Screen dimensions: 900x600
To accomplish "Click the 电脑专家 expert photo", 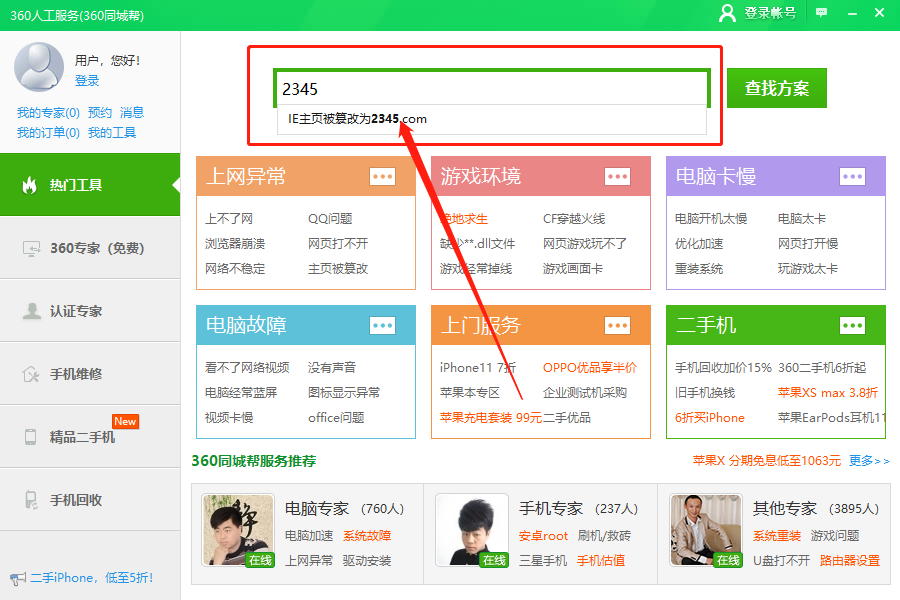I will click(x=238, y=530).
